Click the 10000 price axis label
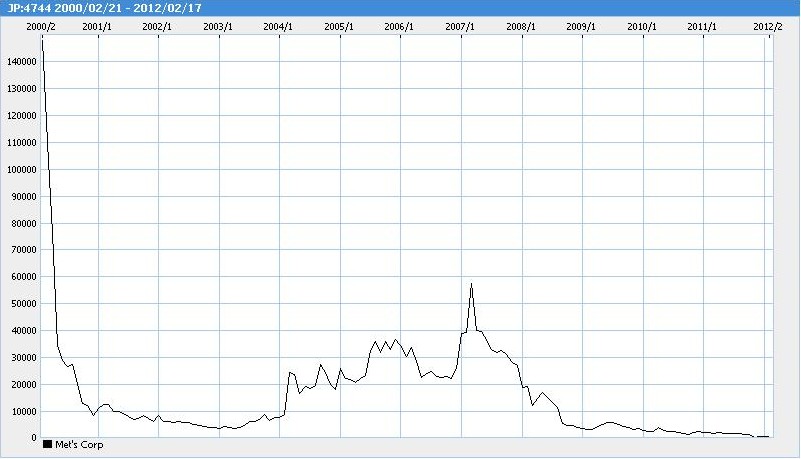The width and height of the screenshot is (801, 459). pos(24,412)
